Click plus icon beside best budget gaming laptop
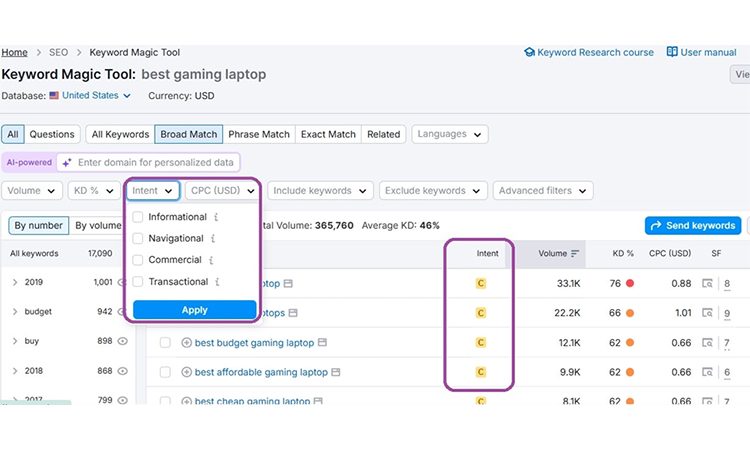750x450 pixels. click(x=186, y=343)
